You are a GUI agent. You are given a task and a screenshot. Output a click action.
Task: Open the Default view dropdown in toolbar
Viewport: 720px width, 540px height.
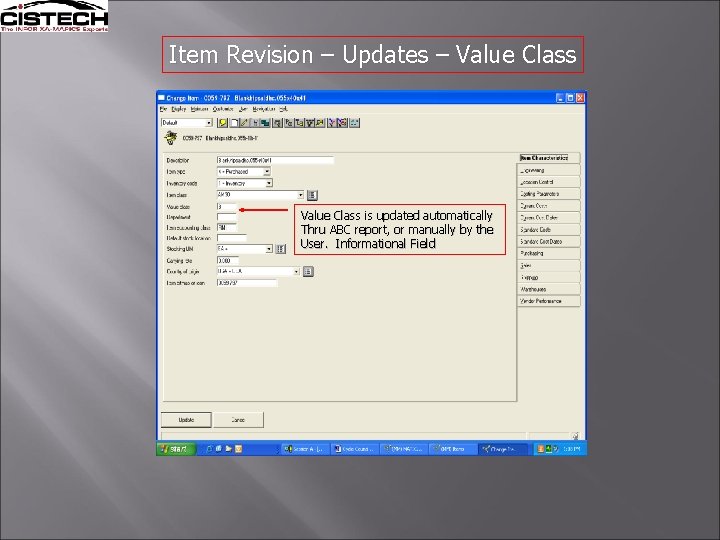209,123
